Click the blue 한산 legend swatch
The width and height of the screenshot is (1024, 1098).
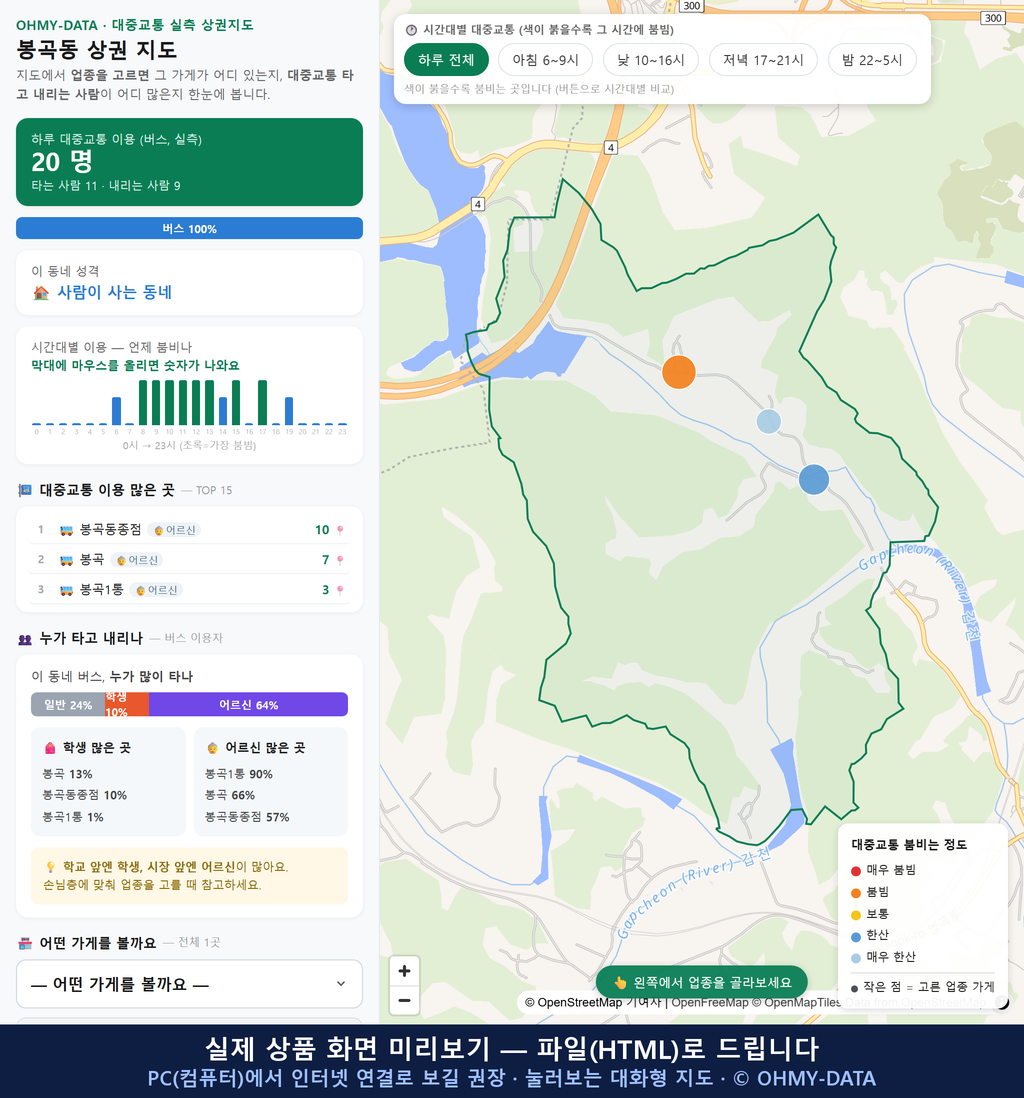[x=855, y=936]
